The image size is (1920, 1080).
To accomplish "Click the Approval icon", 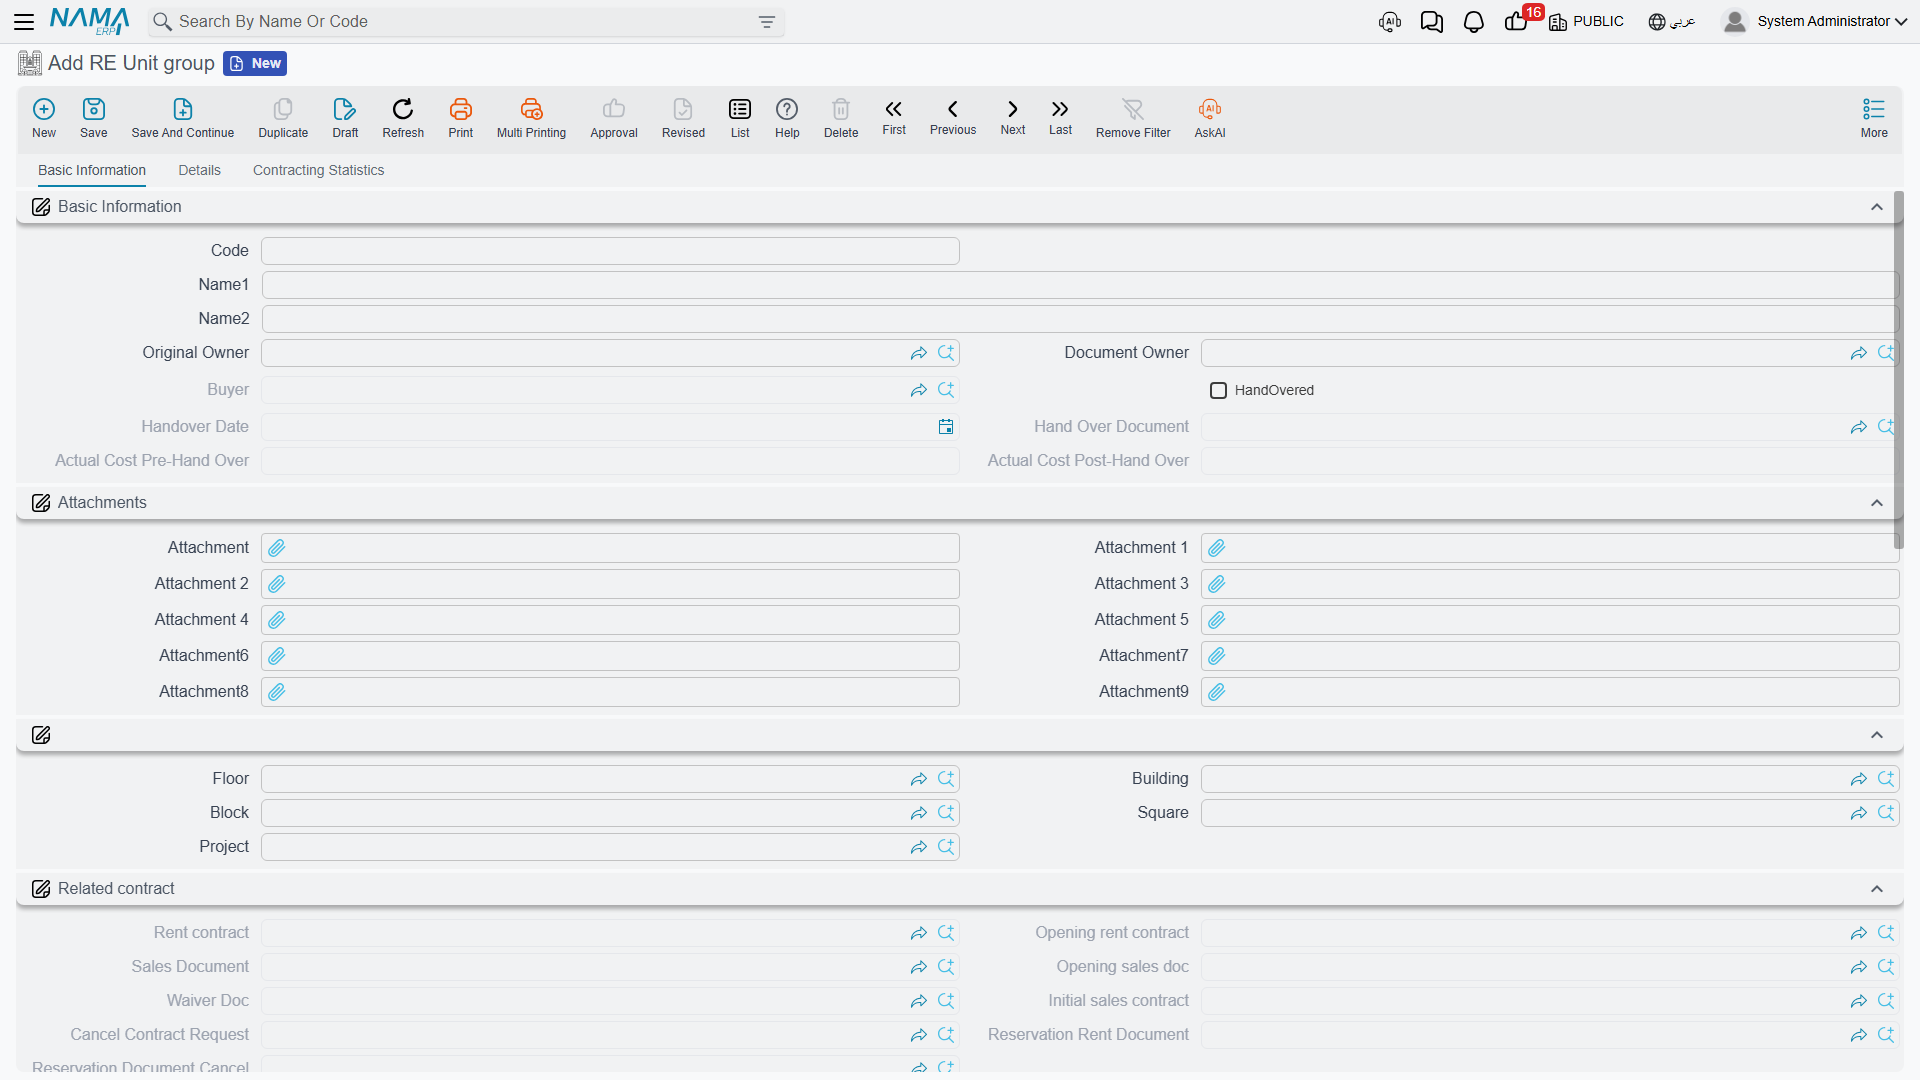I will (614, 117).
